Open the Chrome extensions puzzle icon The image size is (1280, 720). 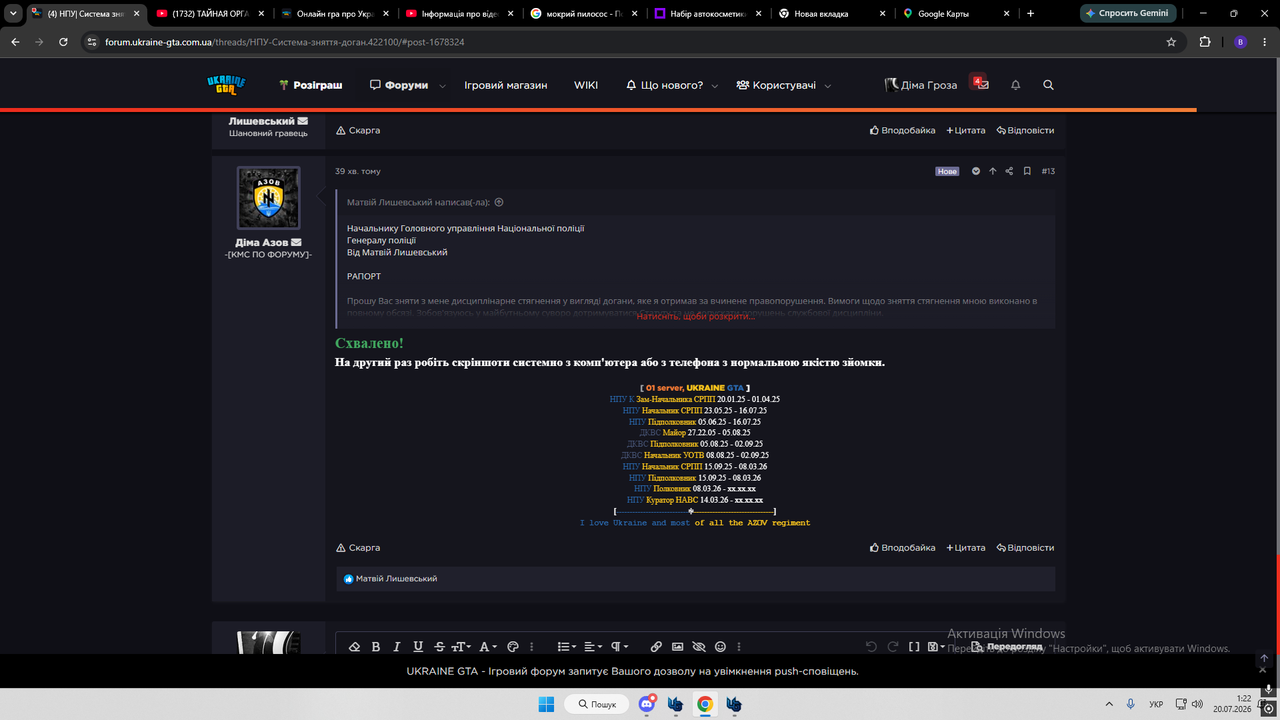coord(1205,42)
